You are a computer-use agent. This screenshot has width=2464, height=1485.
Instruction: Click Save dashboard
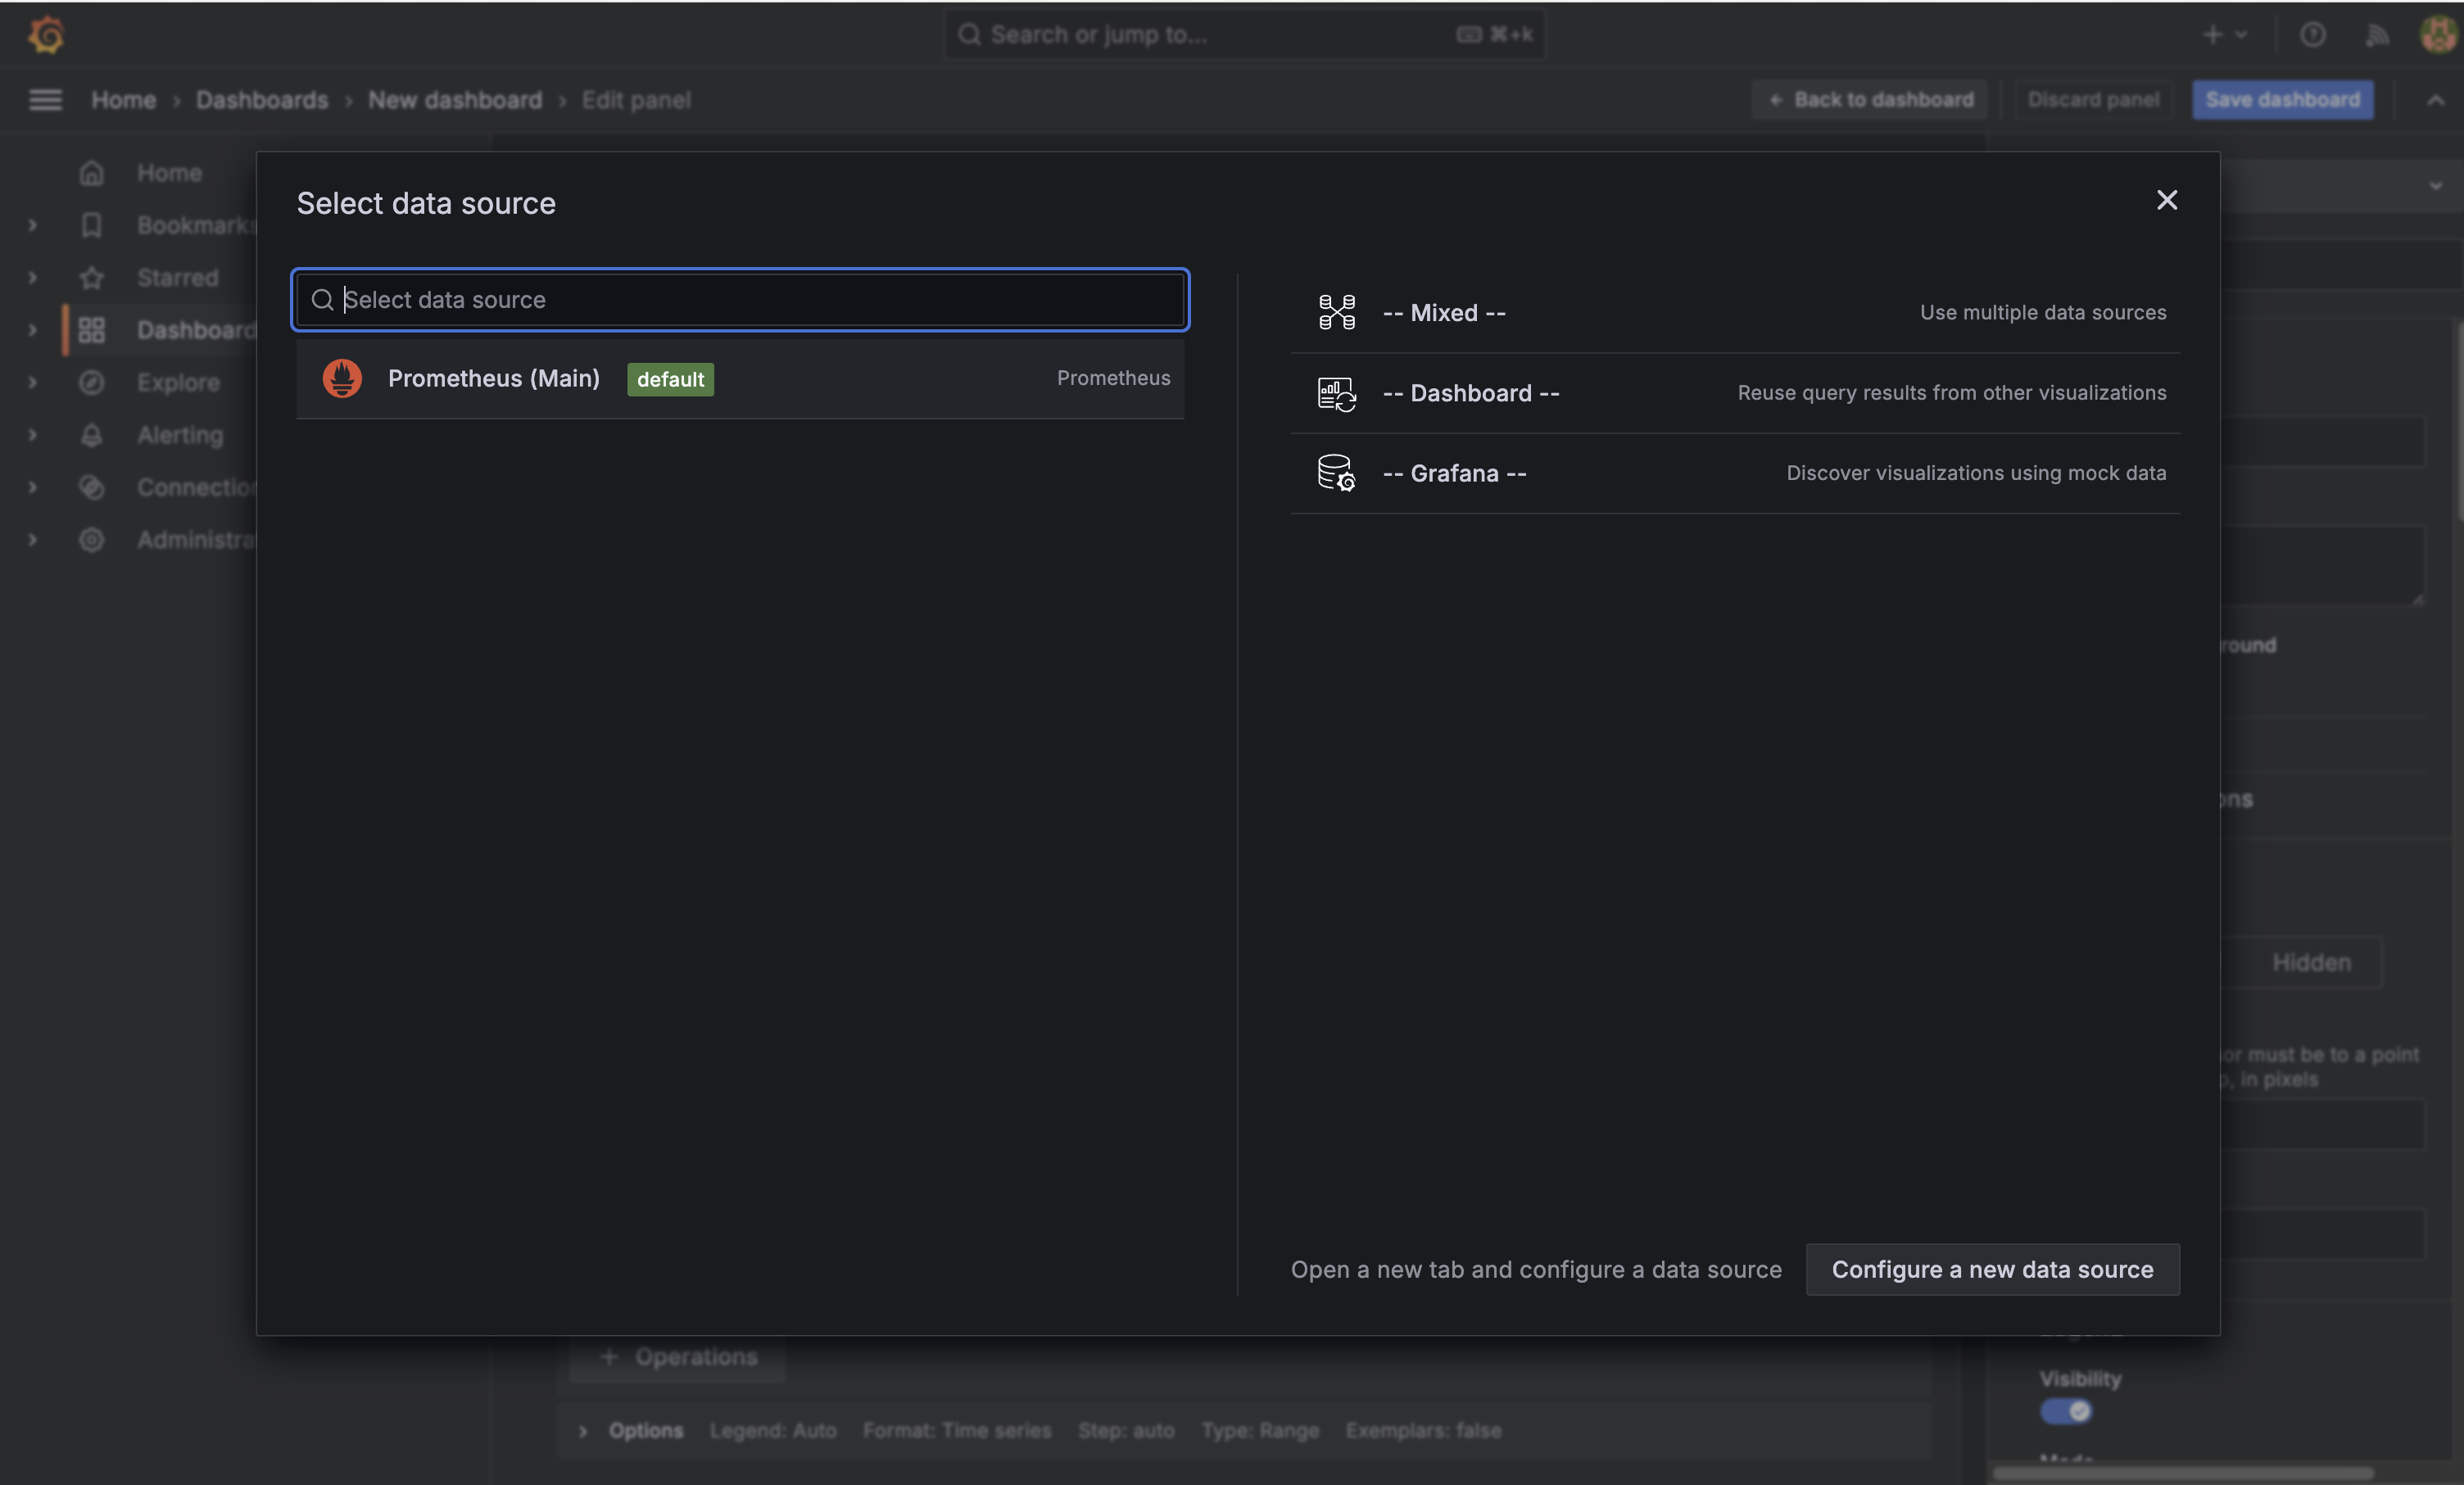[x=2283, y=99]
